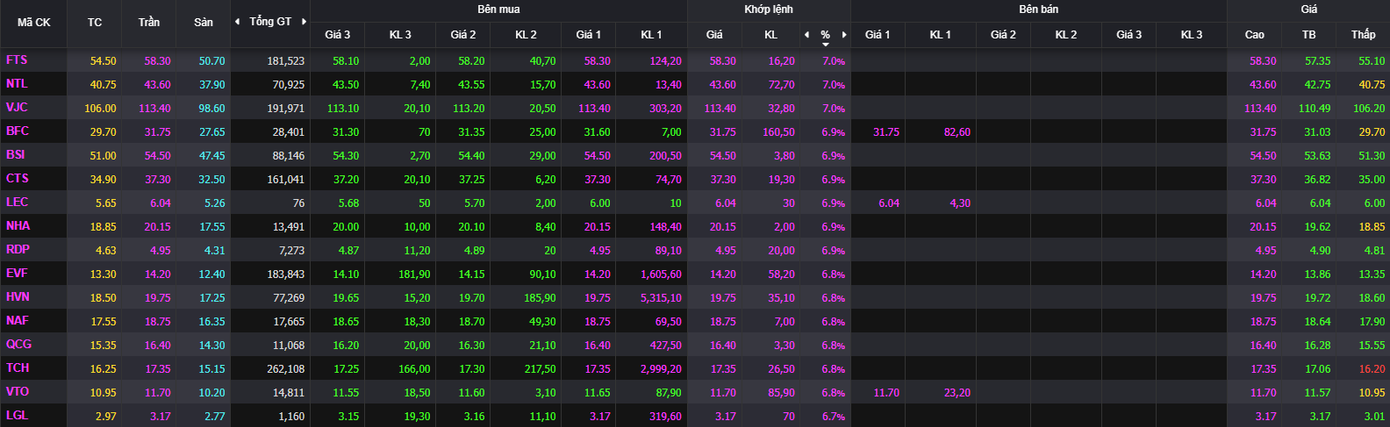Click left arrow next to % column
1390x427 pixels.
(x=807, y=35)
